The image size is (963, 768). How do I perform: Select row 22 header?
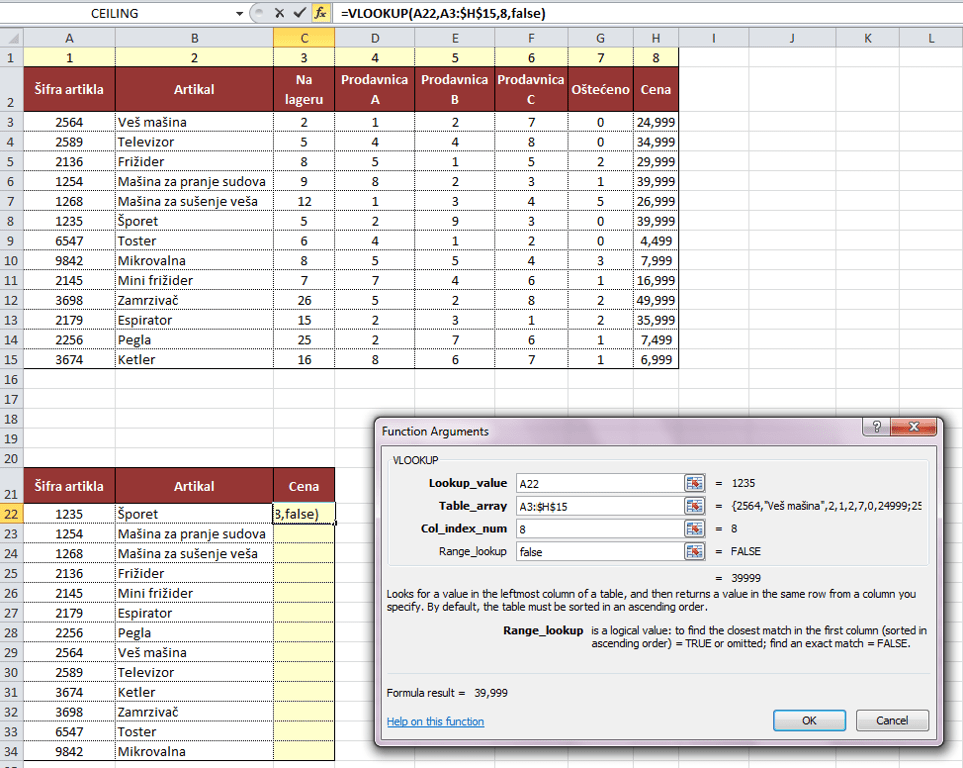(12, 514)
